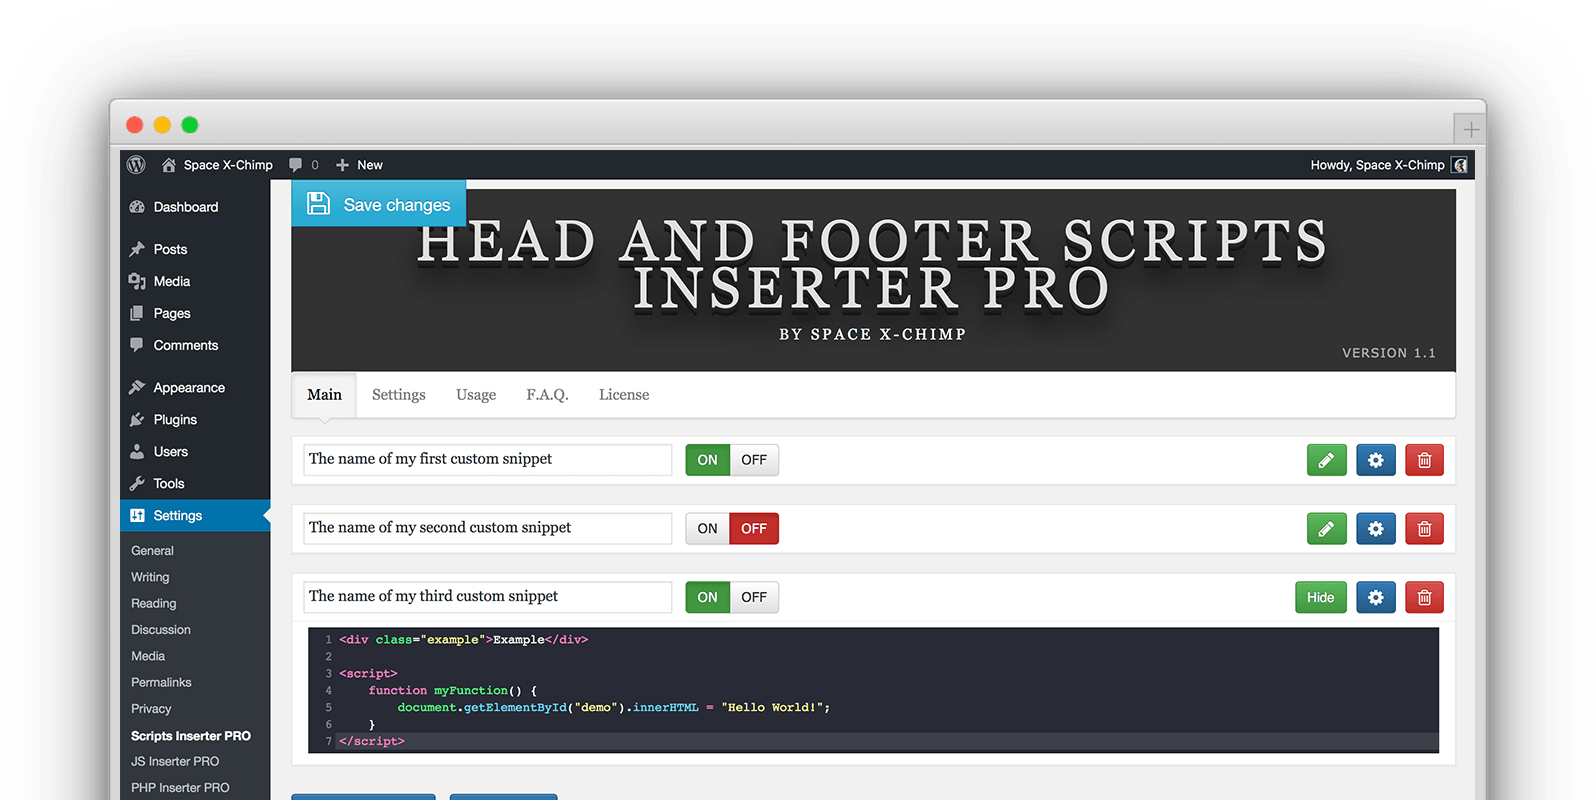Hide the third snippet code editor
1596x800 pixels.
(1320, 597)
